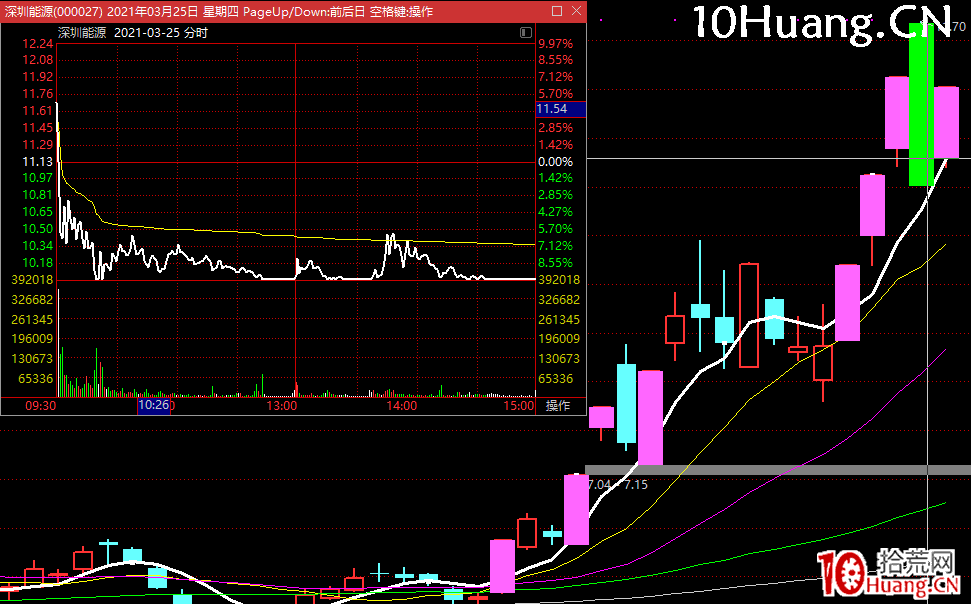Screen dimensions: 971x604
Task: Maximize the 深圳能源 intraday popup window
Action: click(557, 11)
